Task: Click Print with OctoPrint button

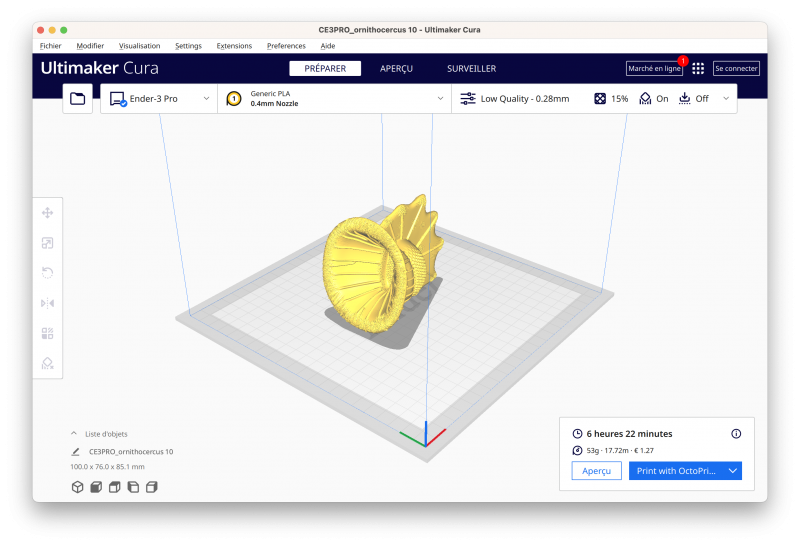Action: point(676,470)
